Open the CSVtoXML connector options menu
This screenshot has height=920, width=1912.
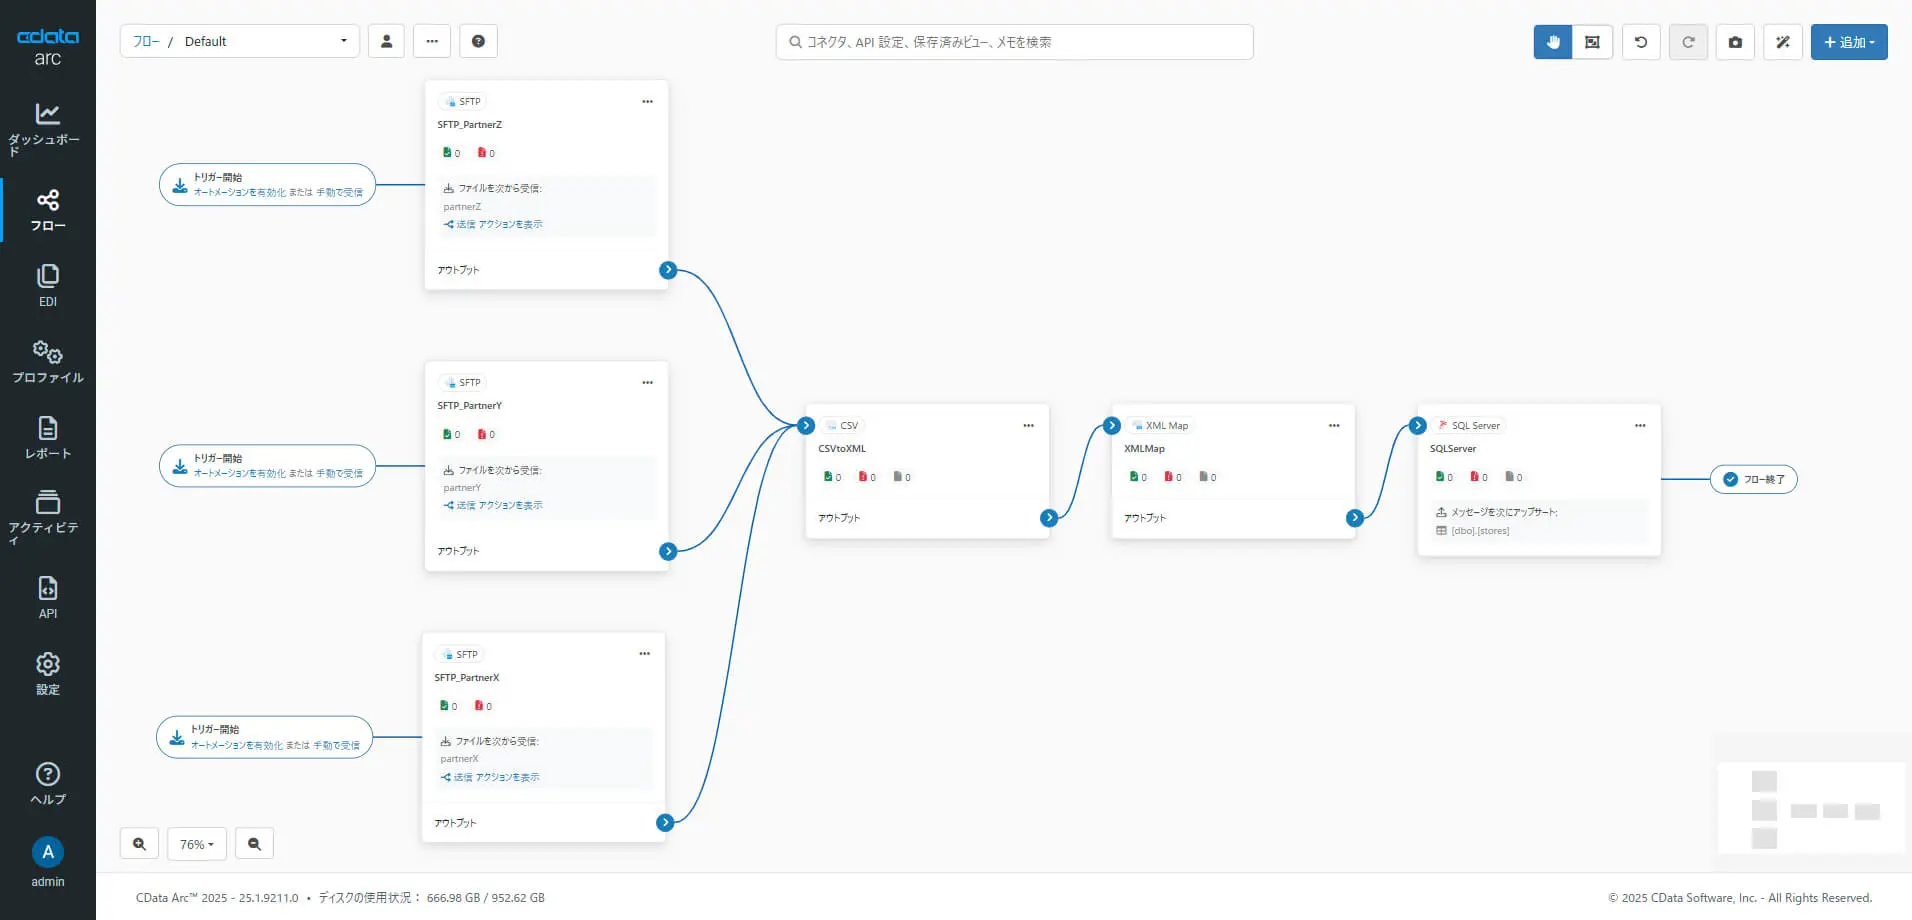click(x=1028, y=425)
